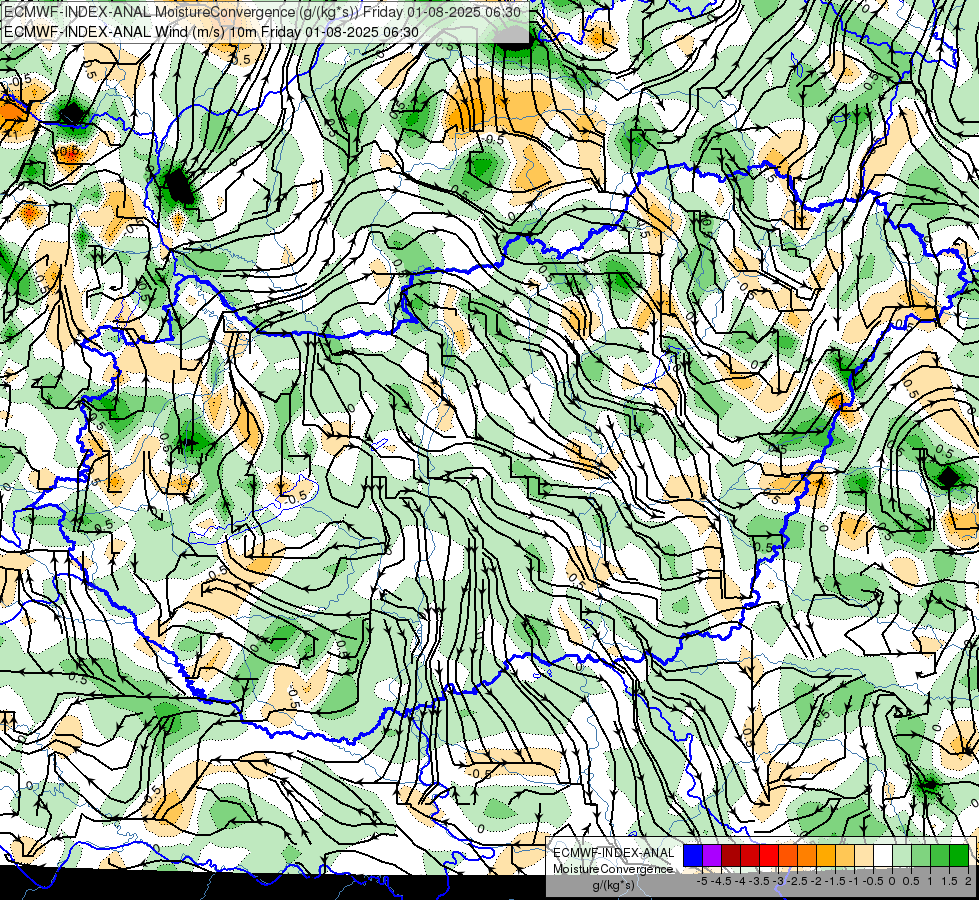Click the '-2' value on the legend scale

[x=817, y=881]
